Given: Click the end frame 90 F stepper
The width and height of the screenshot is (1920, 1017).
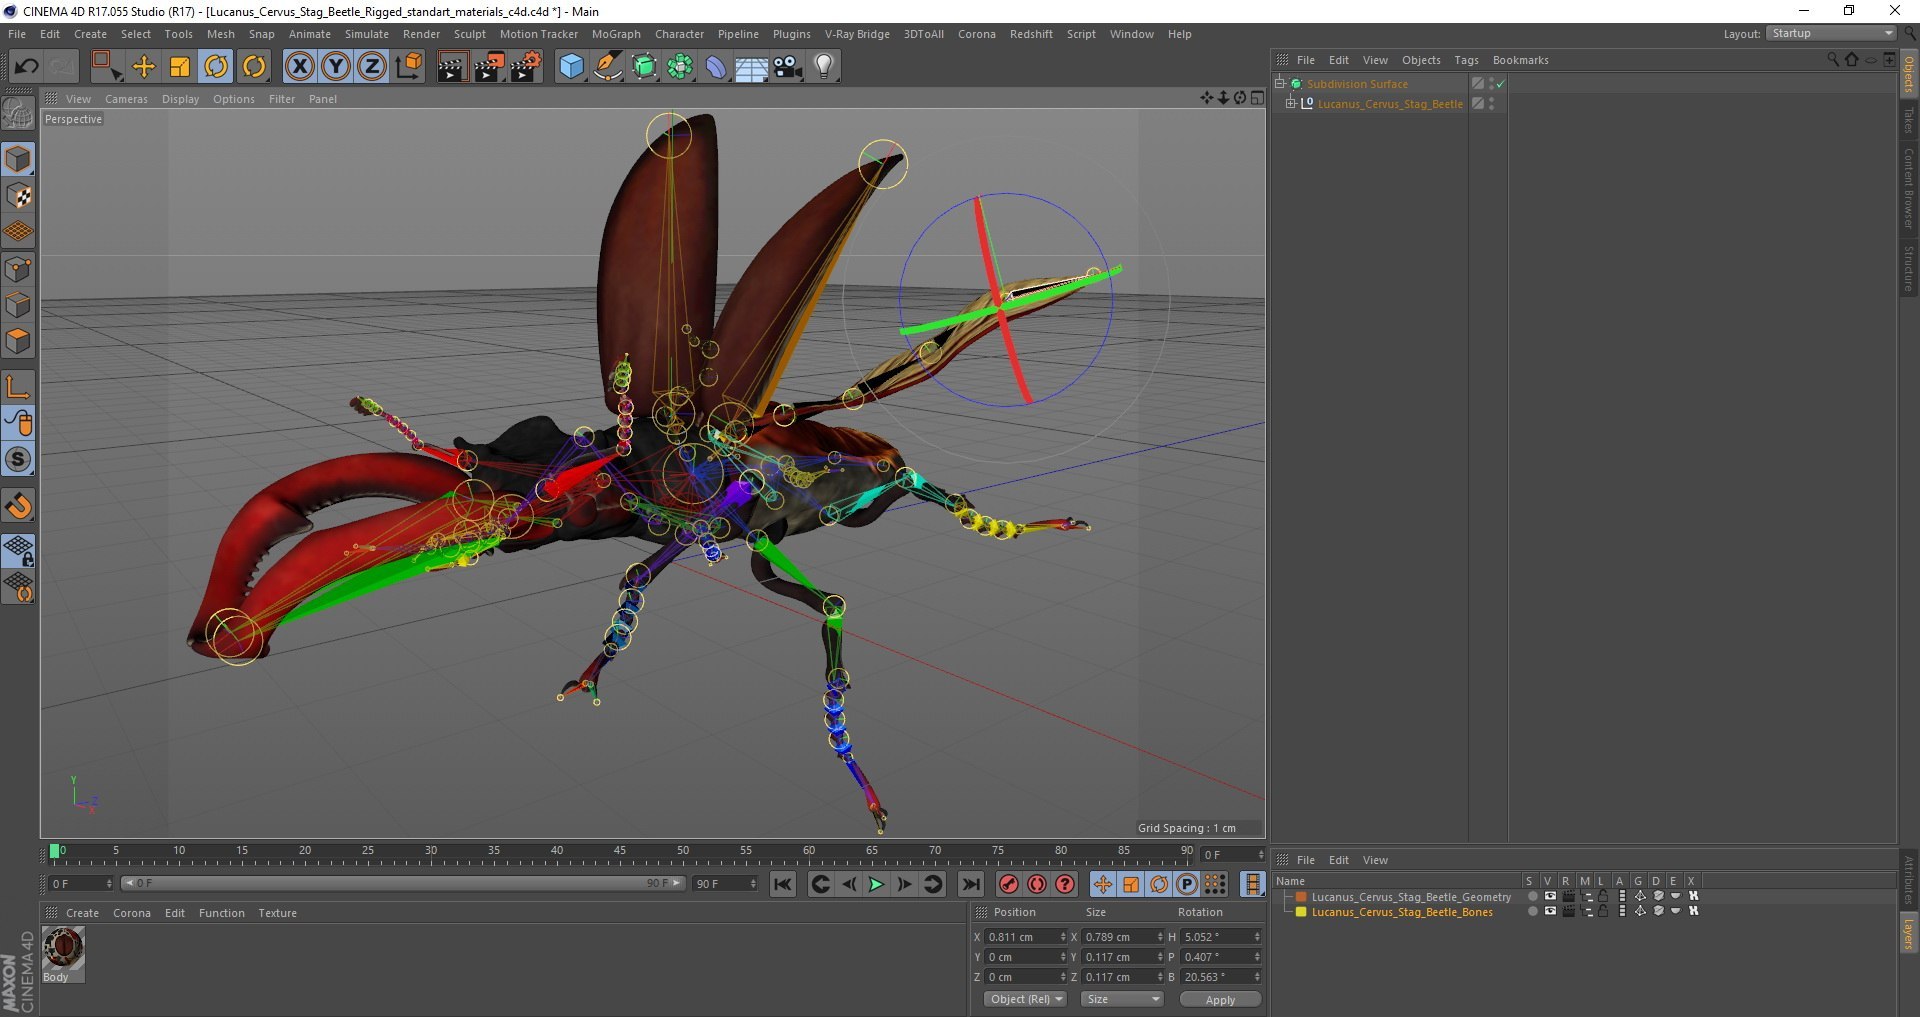Looking at the screenshot, I should tap(753, 884).
